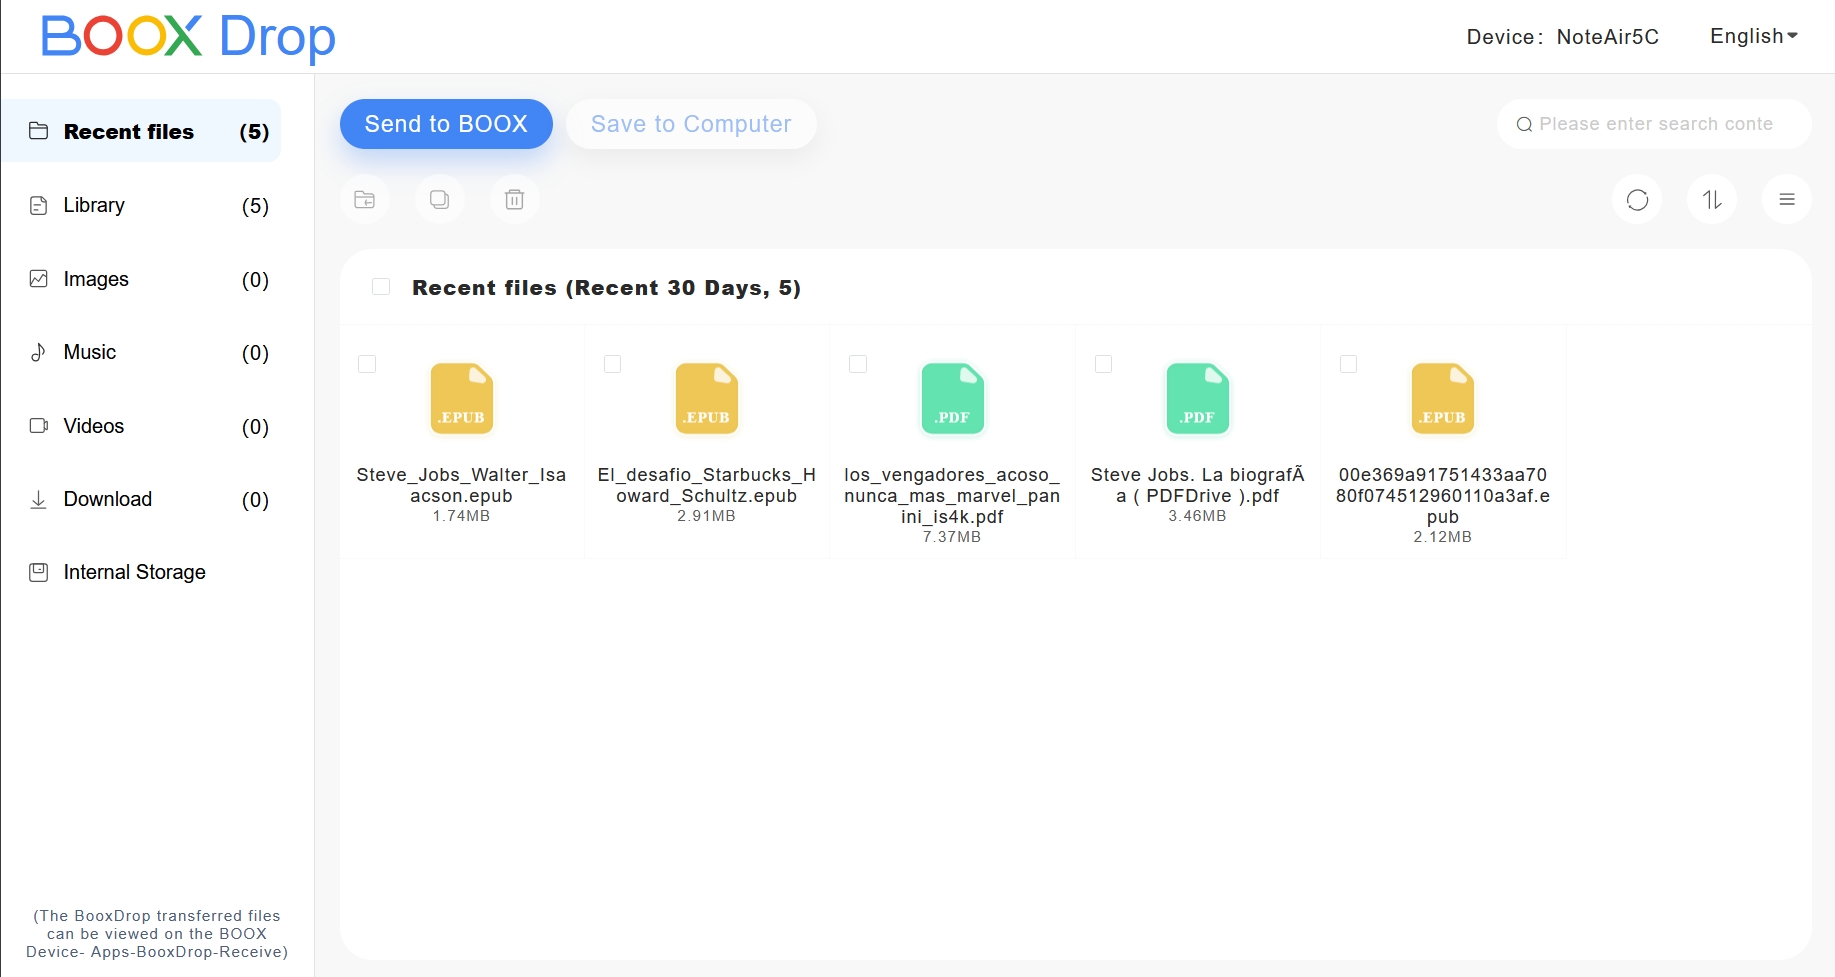Open the Library section in sidebar
The image size is (1835, 977).
[94, 206]
